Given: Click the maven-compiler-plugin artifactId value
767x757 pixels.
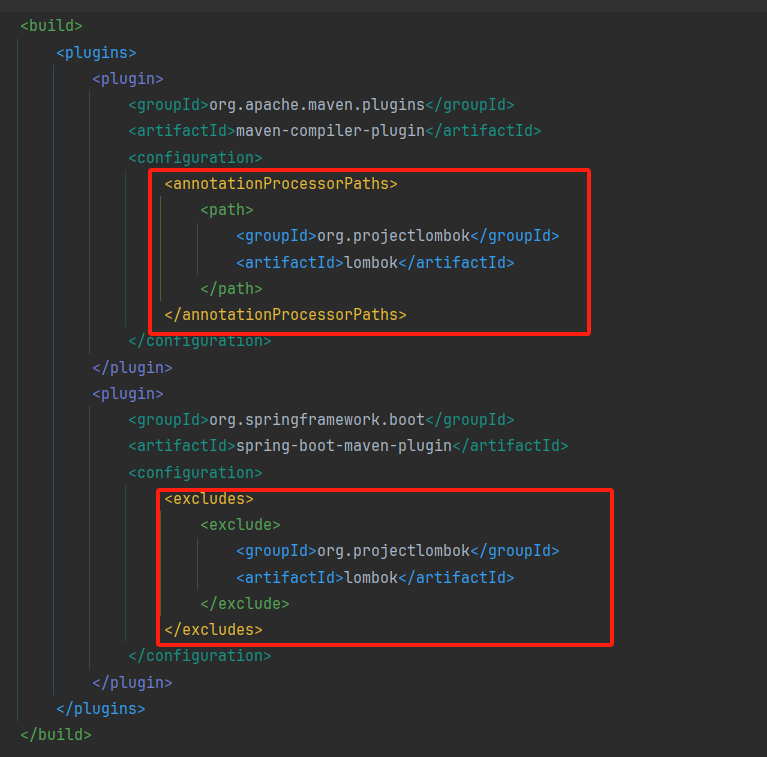Looking at the screenshot, I should click(330, 131).
